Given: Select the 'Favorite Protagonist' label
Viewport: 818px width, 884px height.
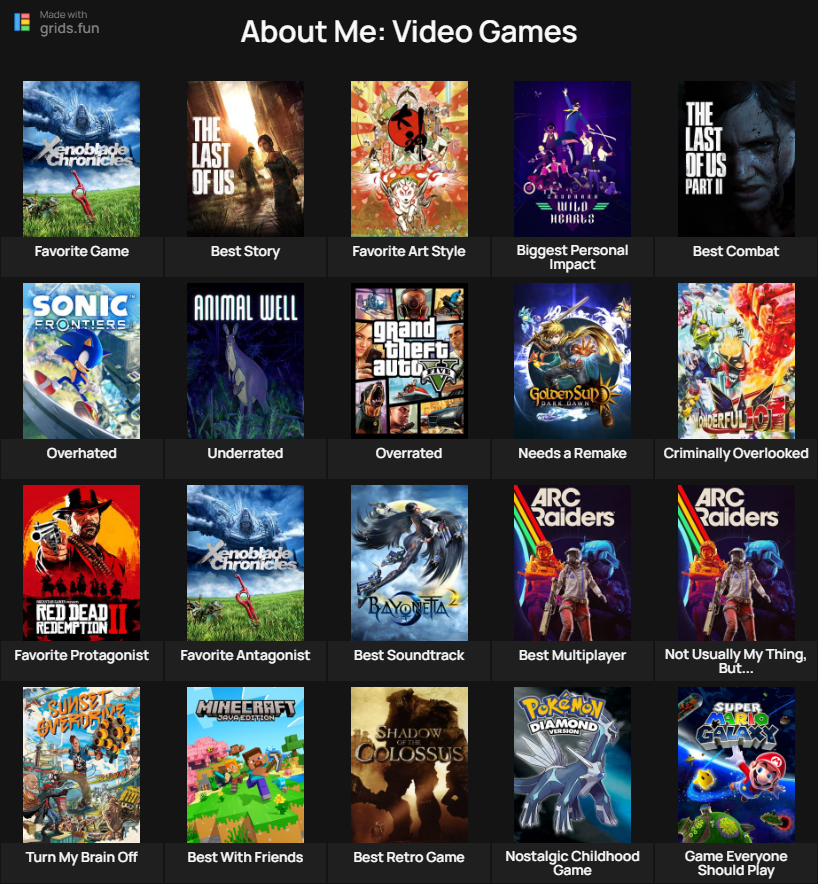Looking at the screenshot, I should pos(82,655).
